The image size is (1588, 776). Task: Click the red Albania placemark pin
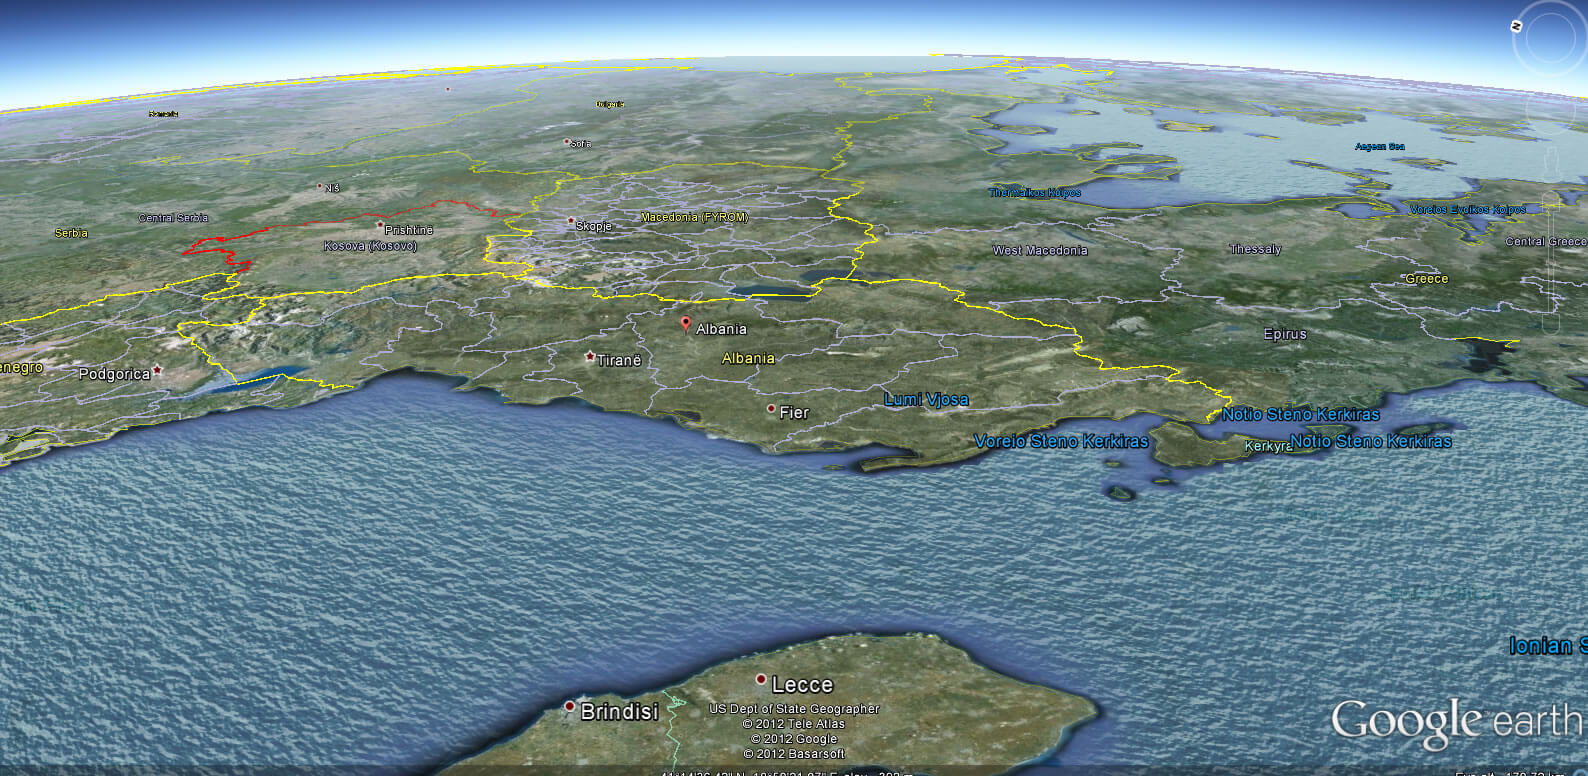pos(685,324)
